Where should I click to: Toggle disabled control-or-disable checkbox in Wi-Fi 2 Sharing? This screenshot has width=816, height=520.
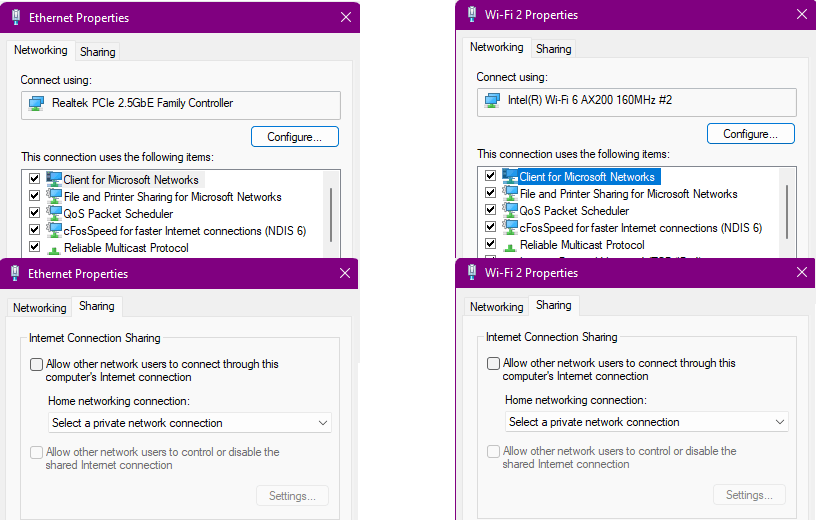pyautogui.click(x=493, y=451)
